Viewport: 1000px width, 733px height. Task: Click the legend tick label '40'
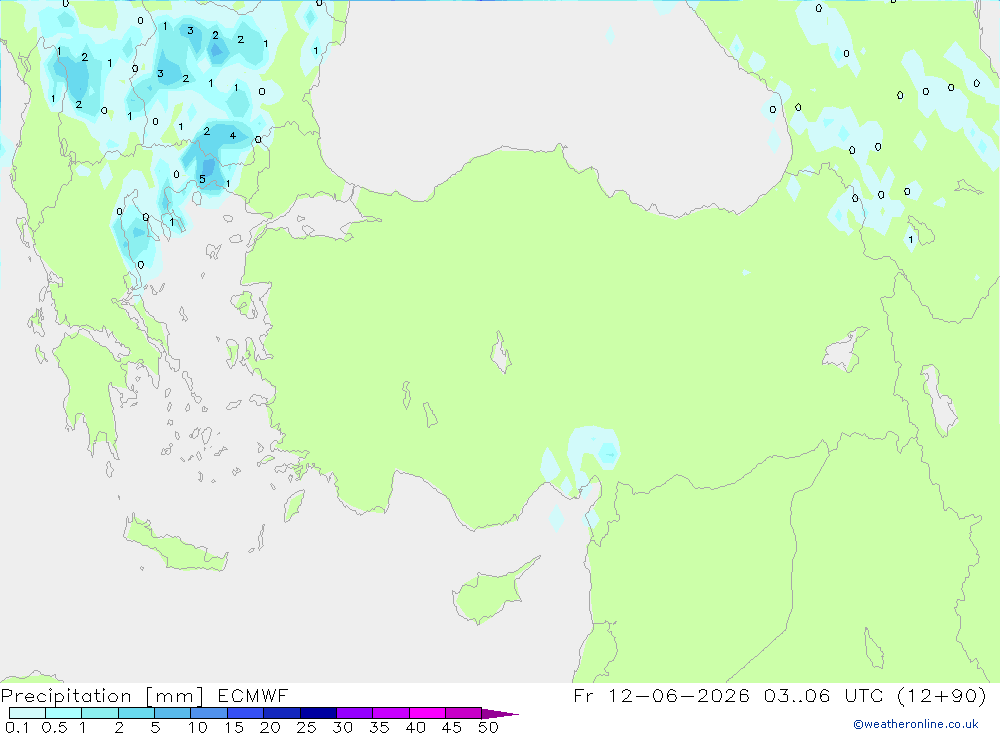click(x=416, y=727)
